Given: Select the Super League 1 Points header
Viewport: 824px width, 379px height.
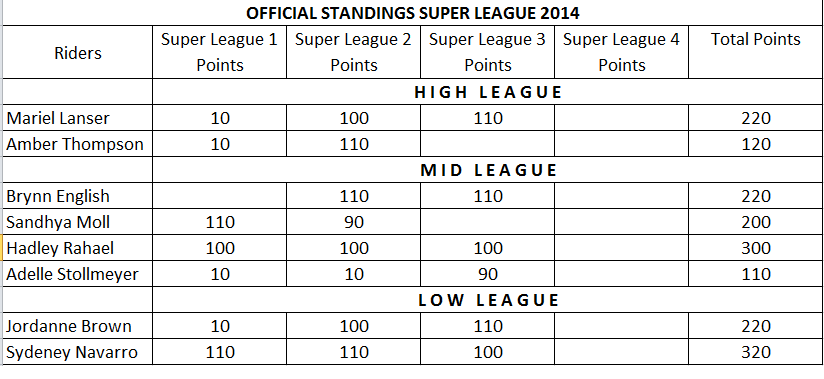Looking at the screenshot, I should pos(220,52).
